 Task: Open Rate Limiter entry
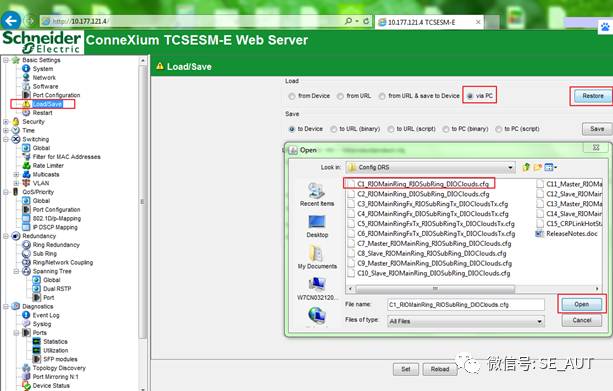pos(48,166)
